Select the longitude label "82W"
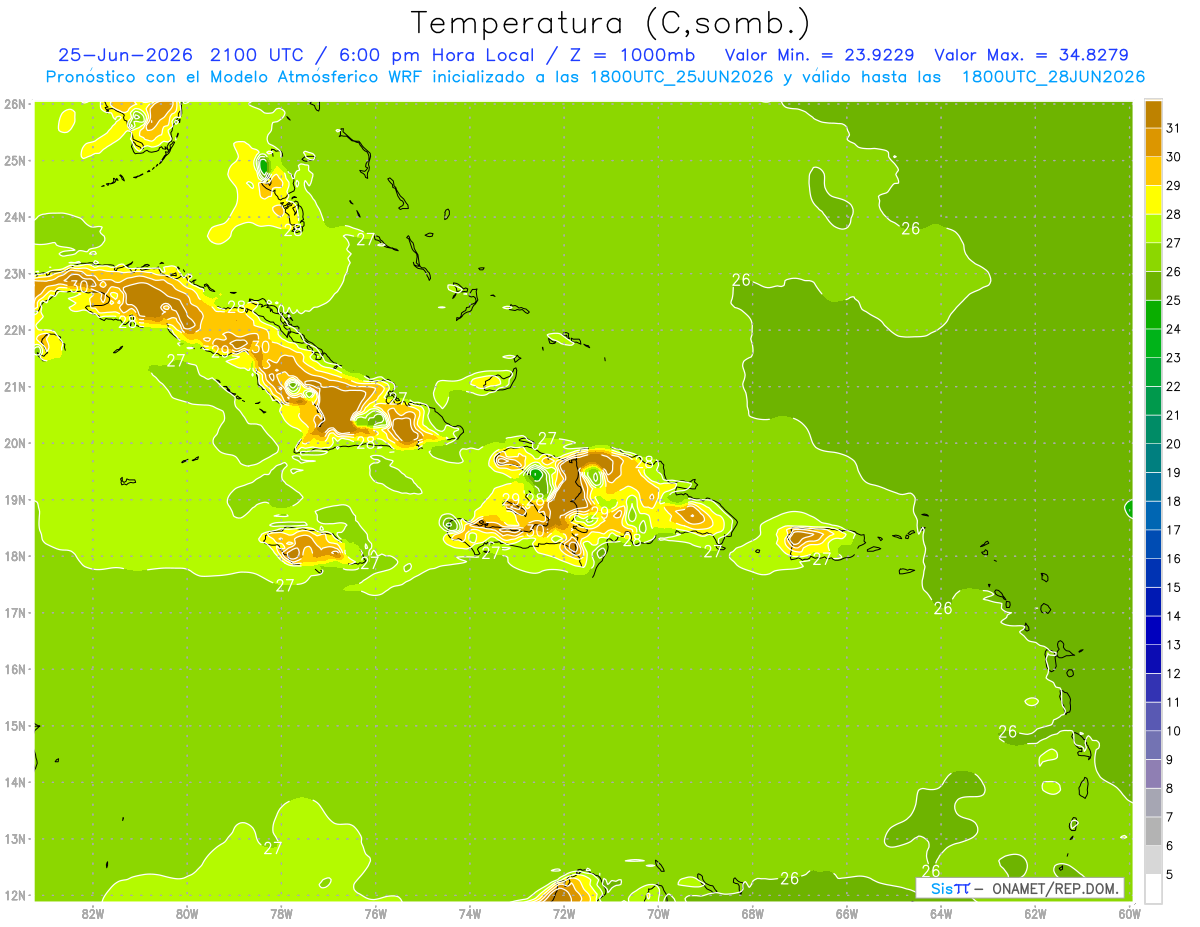The image size is (1200, 927). (x=92, y=913)
